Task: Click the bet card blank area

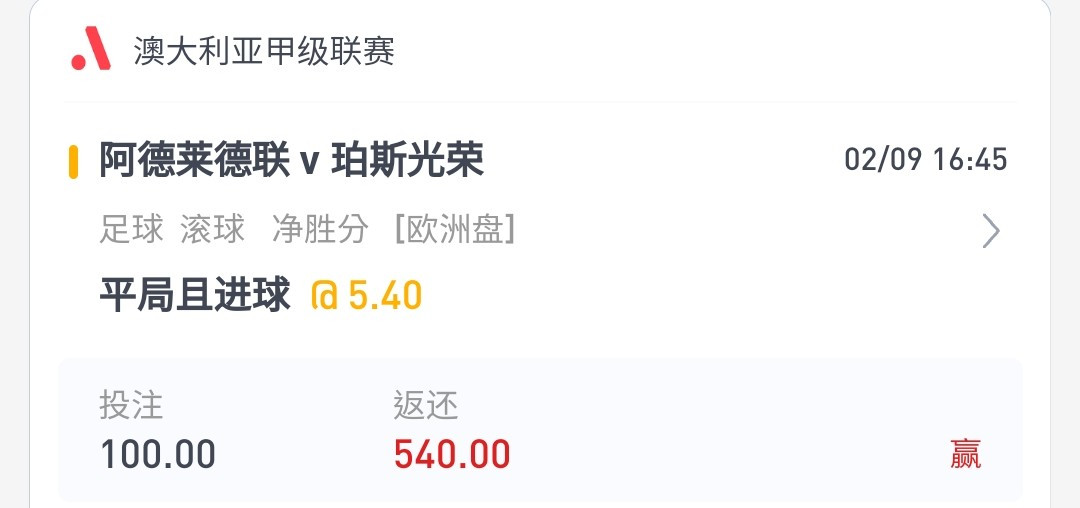Action: tap(689, 303)
